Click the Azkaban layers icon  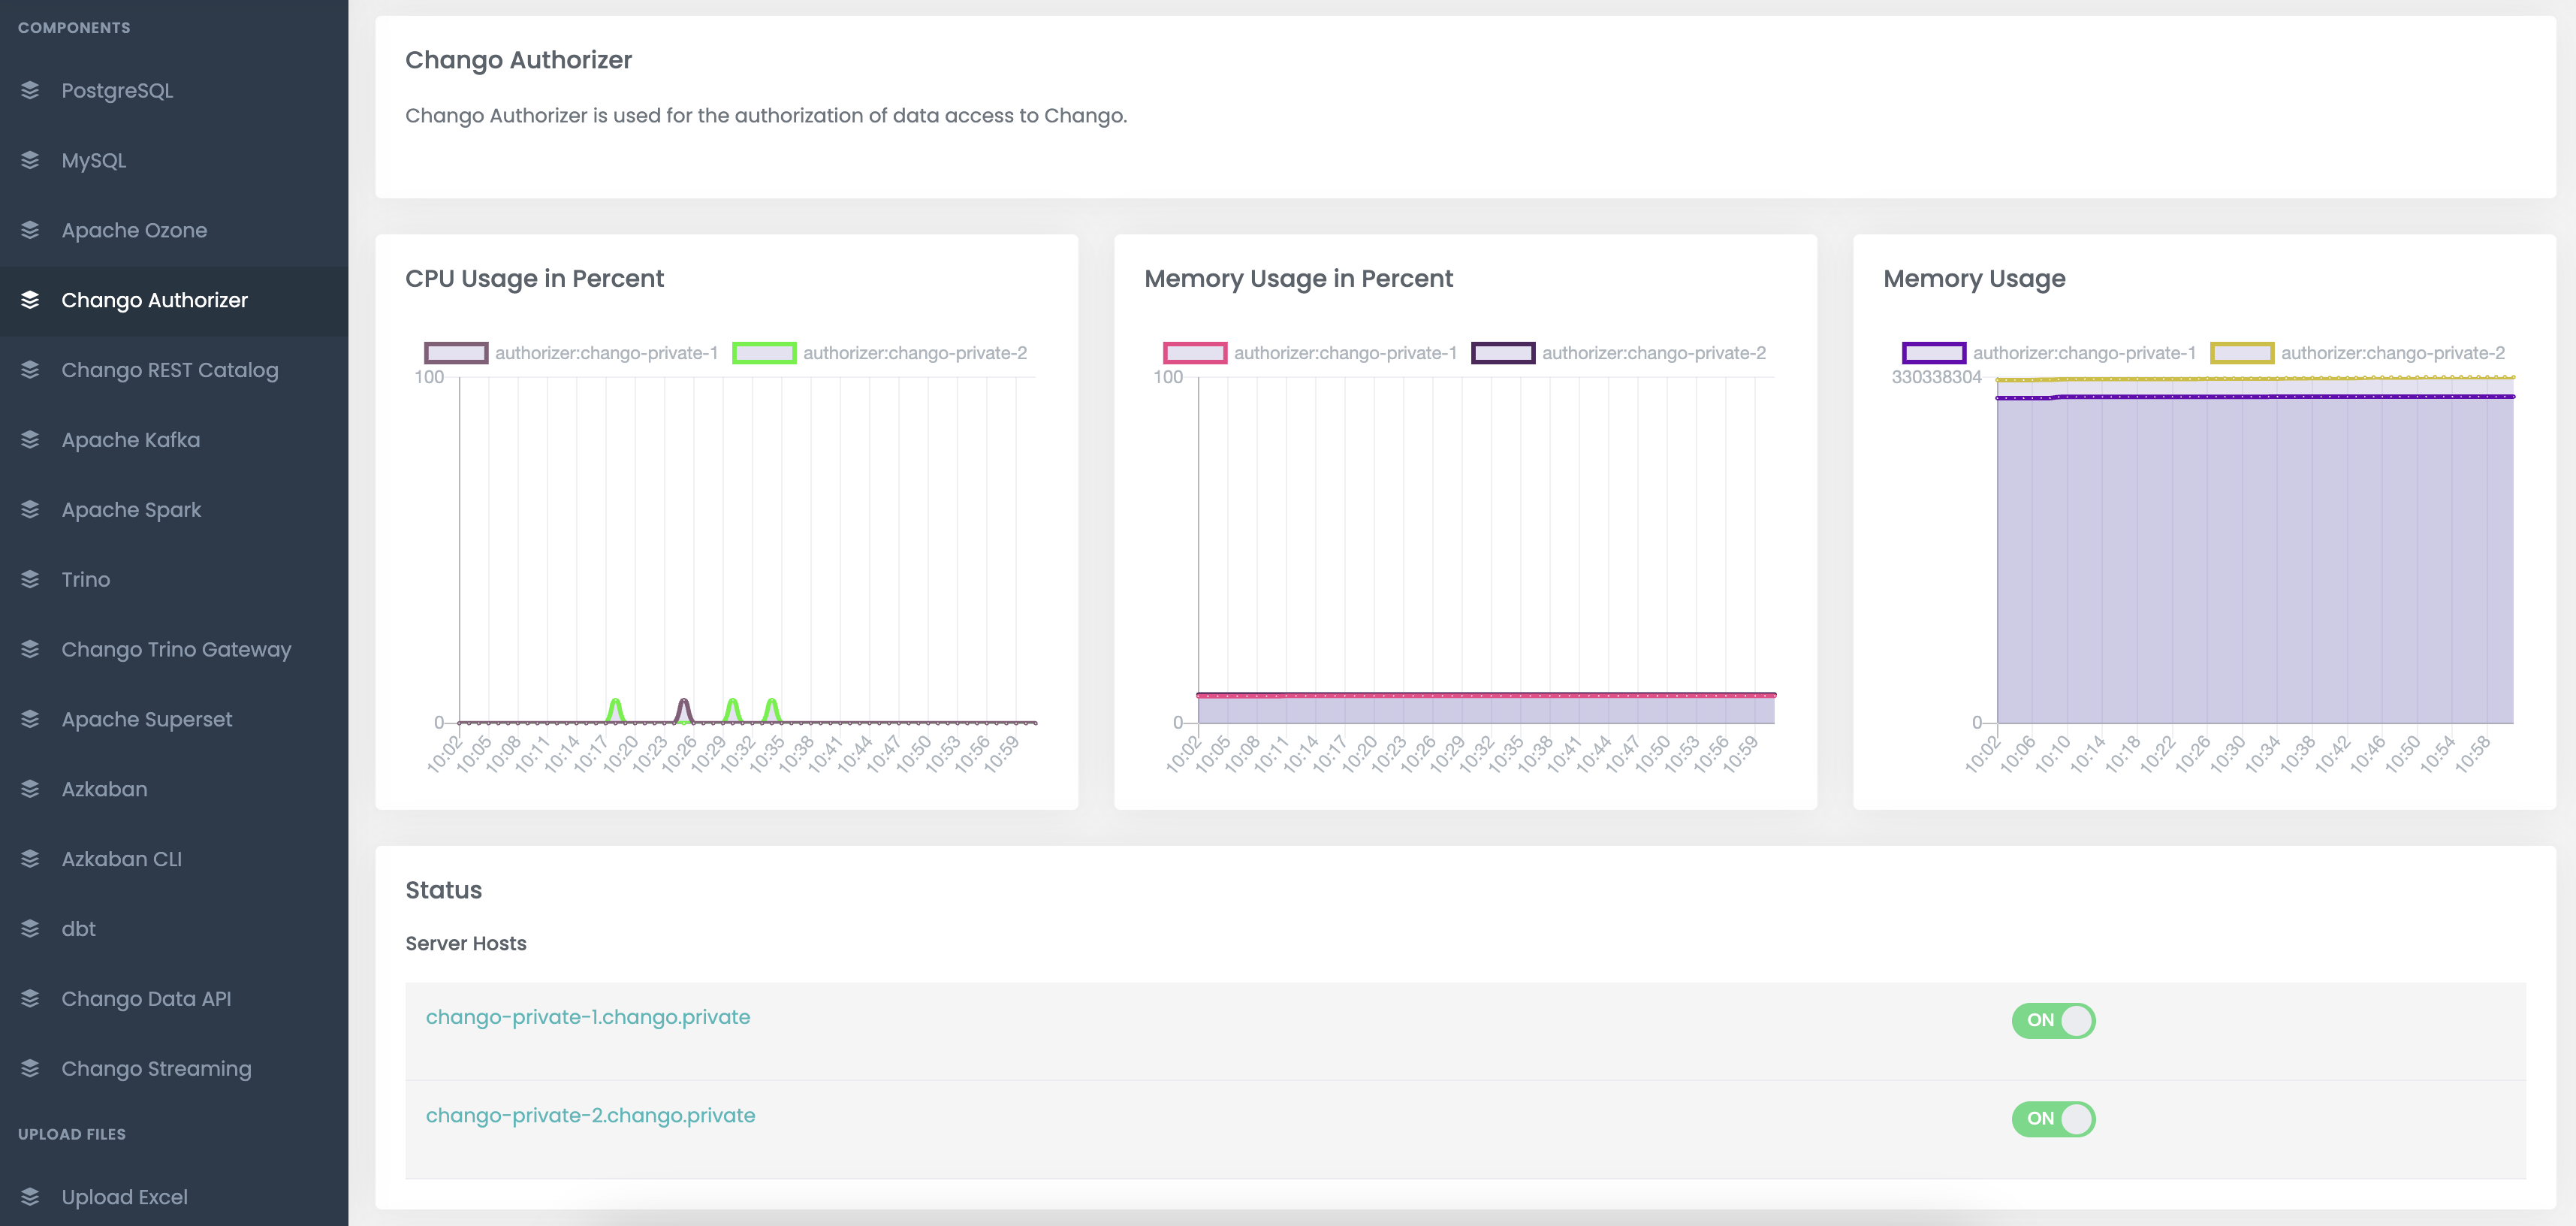[x=30, y=789]
